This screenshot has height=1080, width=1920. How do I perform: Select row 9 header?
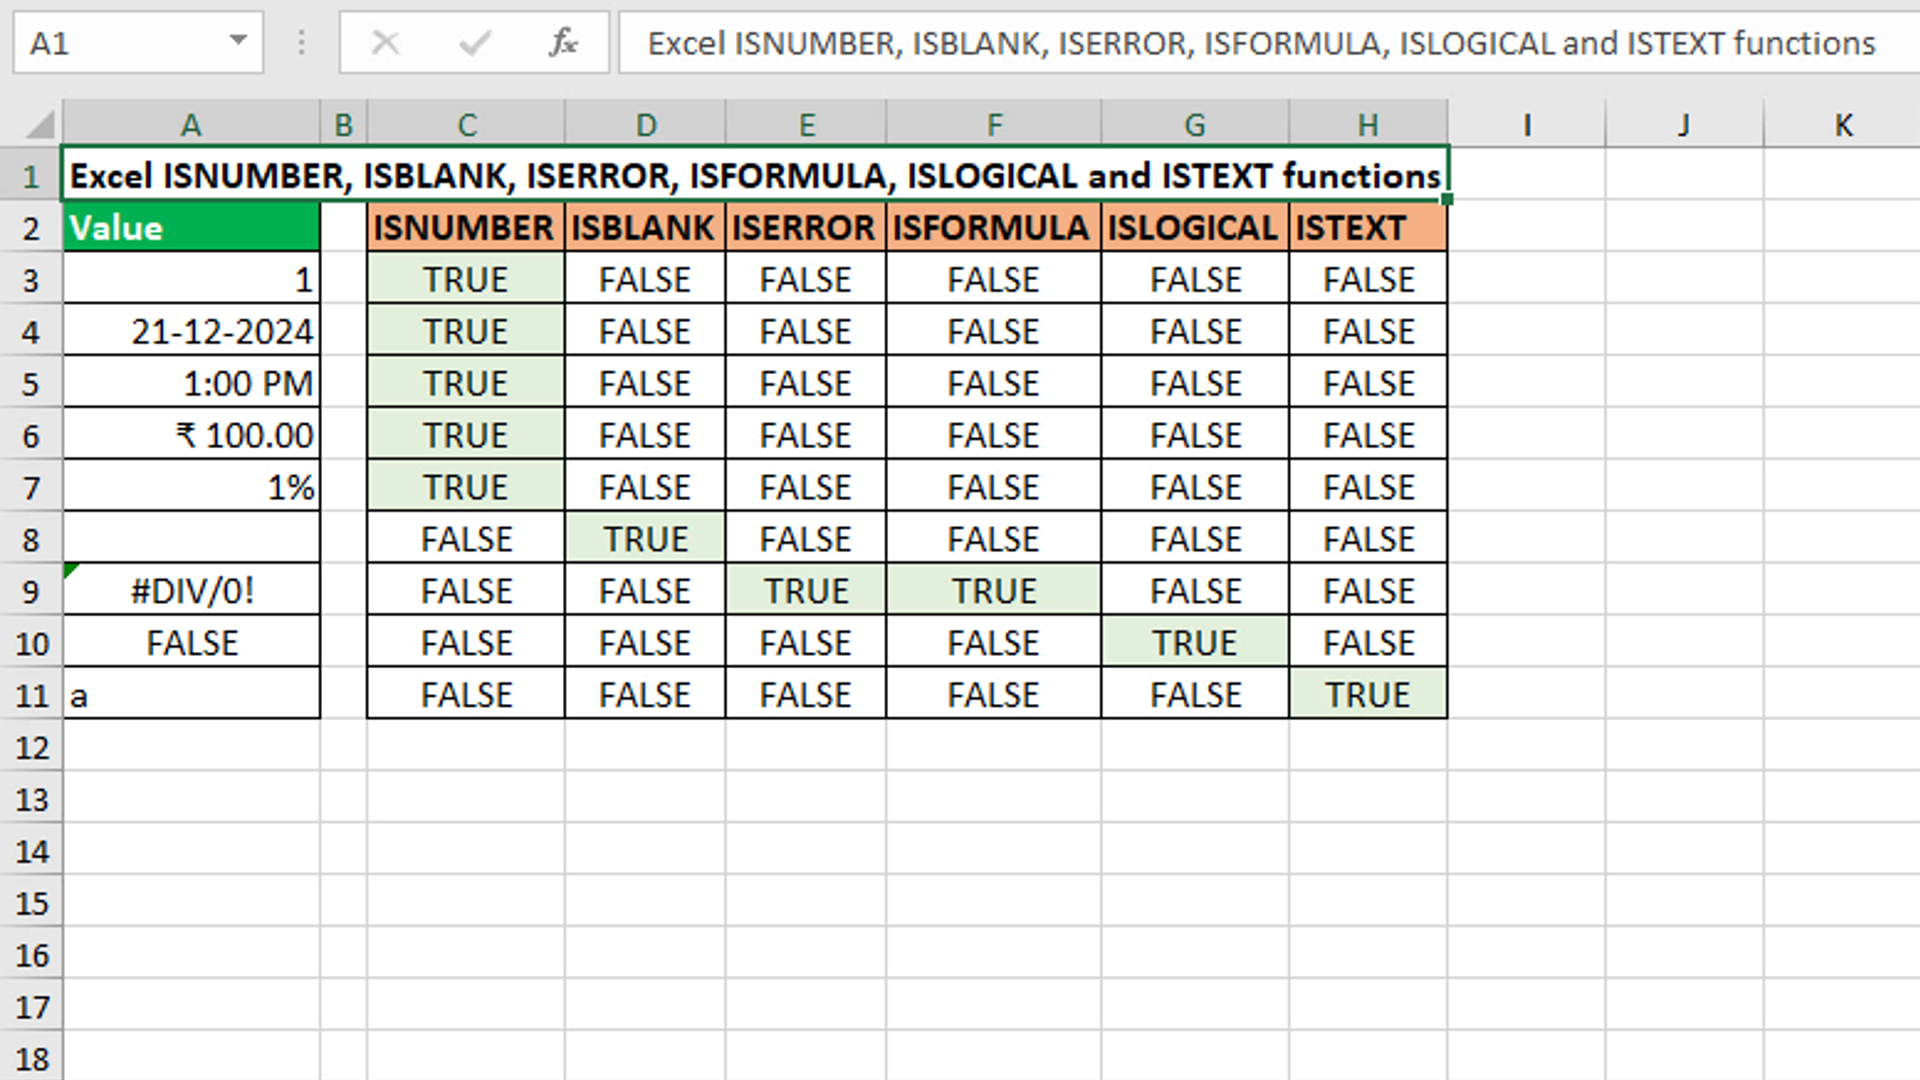tap(31, 591)
